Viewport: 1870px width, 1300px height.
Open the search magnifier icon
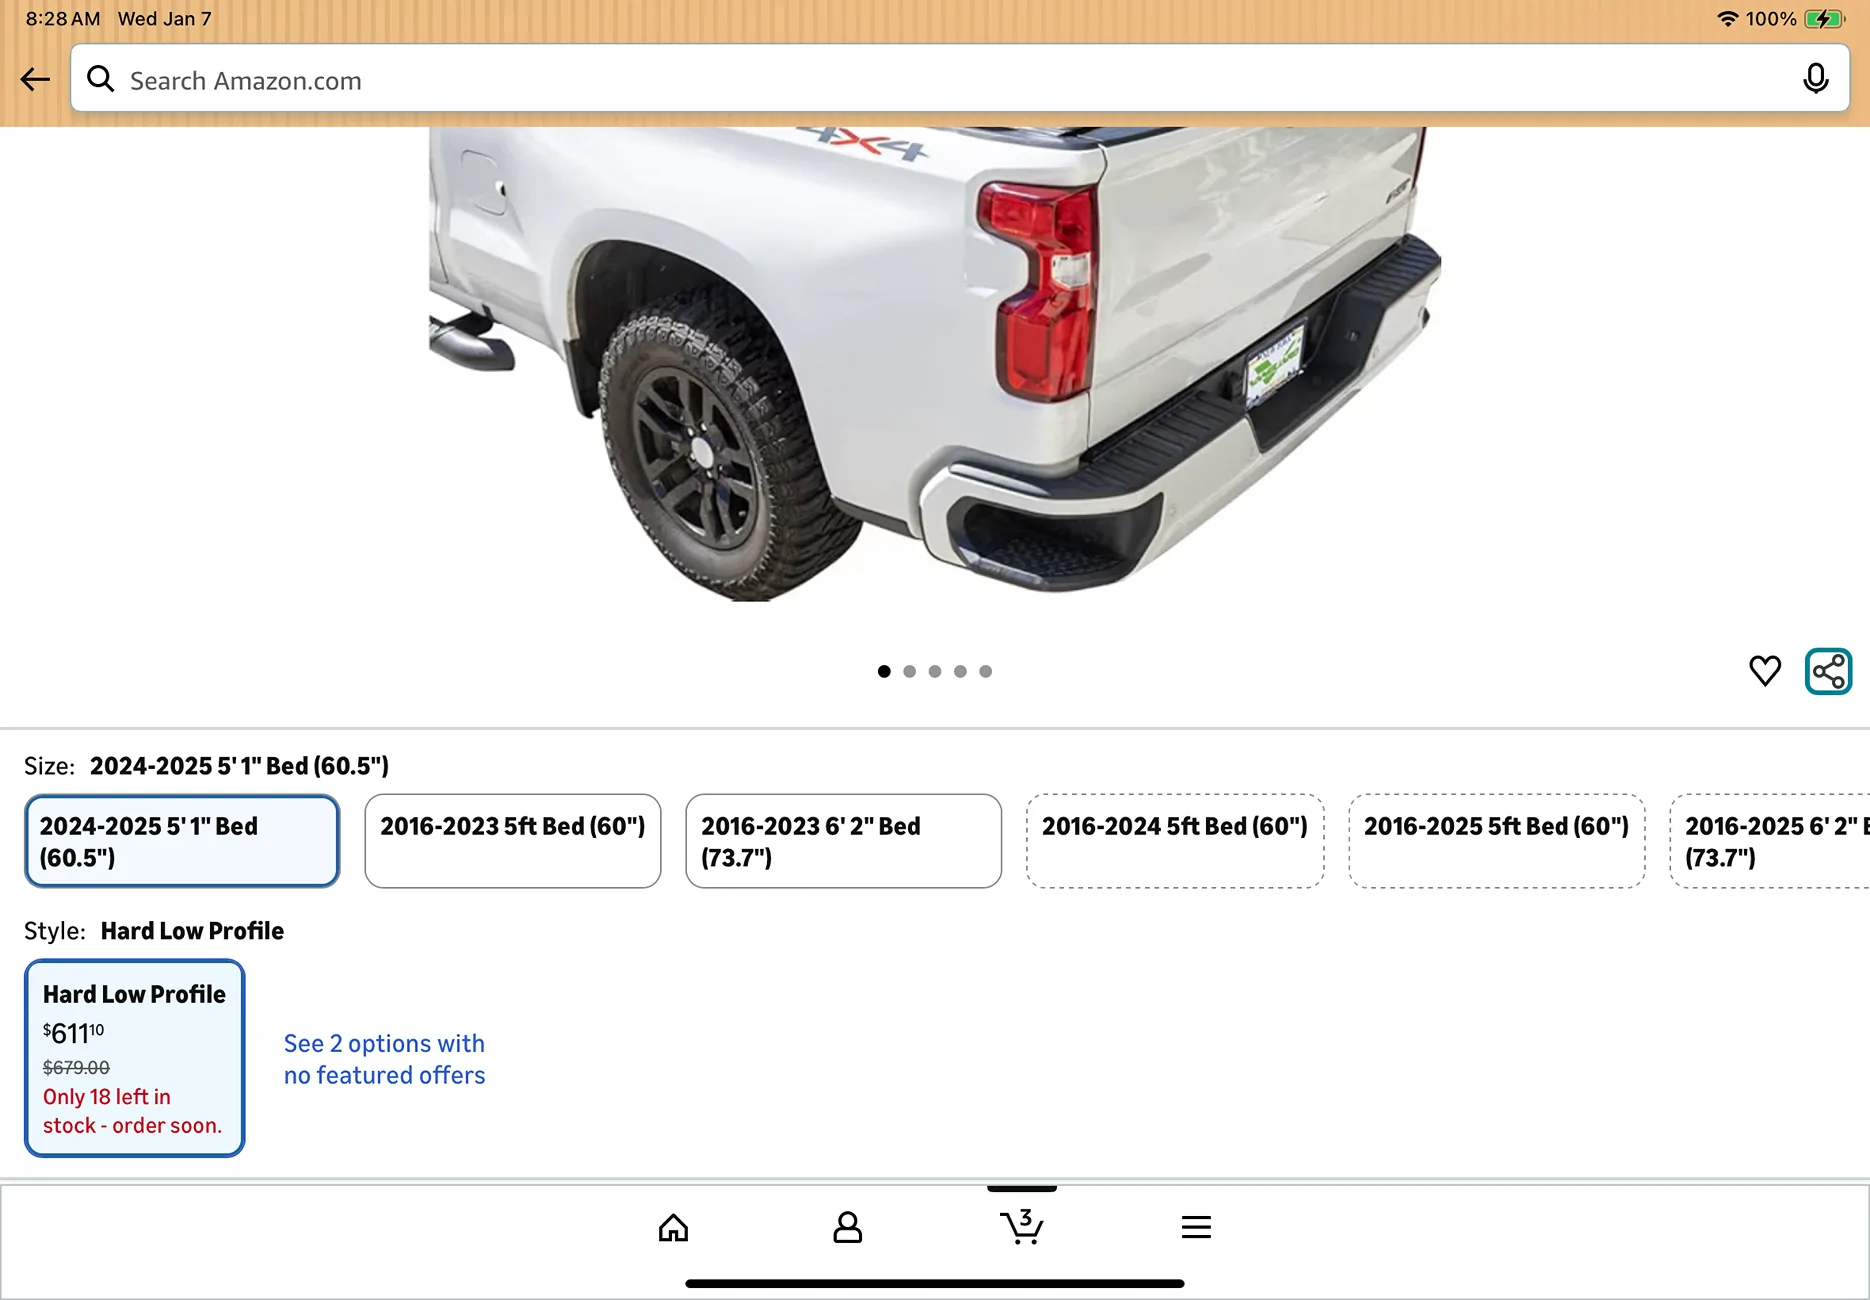101,79
